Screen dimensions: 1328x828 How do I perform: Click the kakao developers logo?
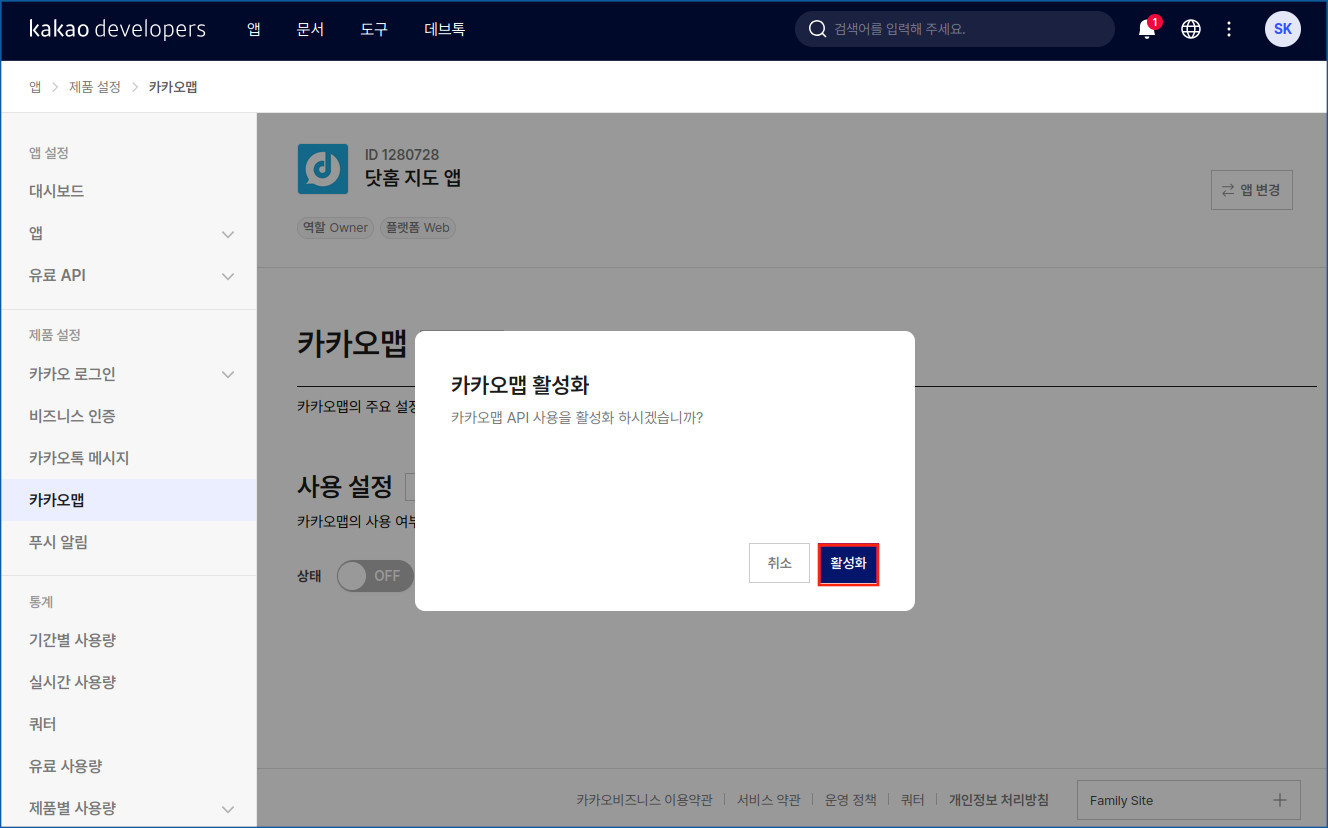[x=117, y=29]
